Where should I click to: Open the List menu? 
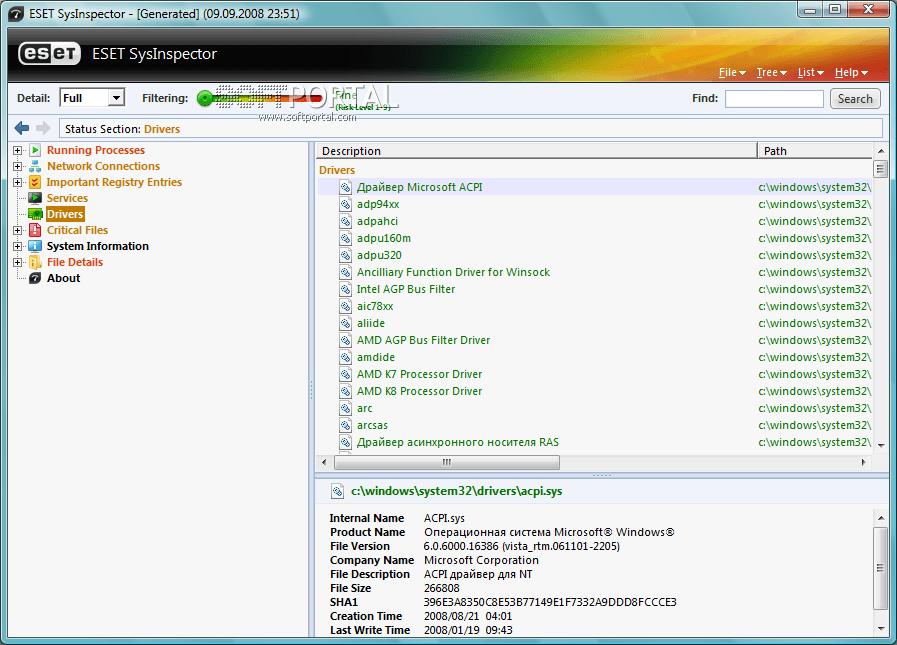click(x=811, y=72)
